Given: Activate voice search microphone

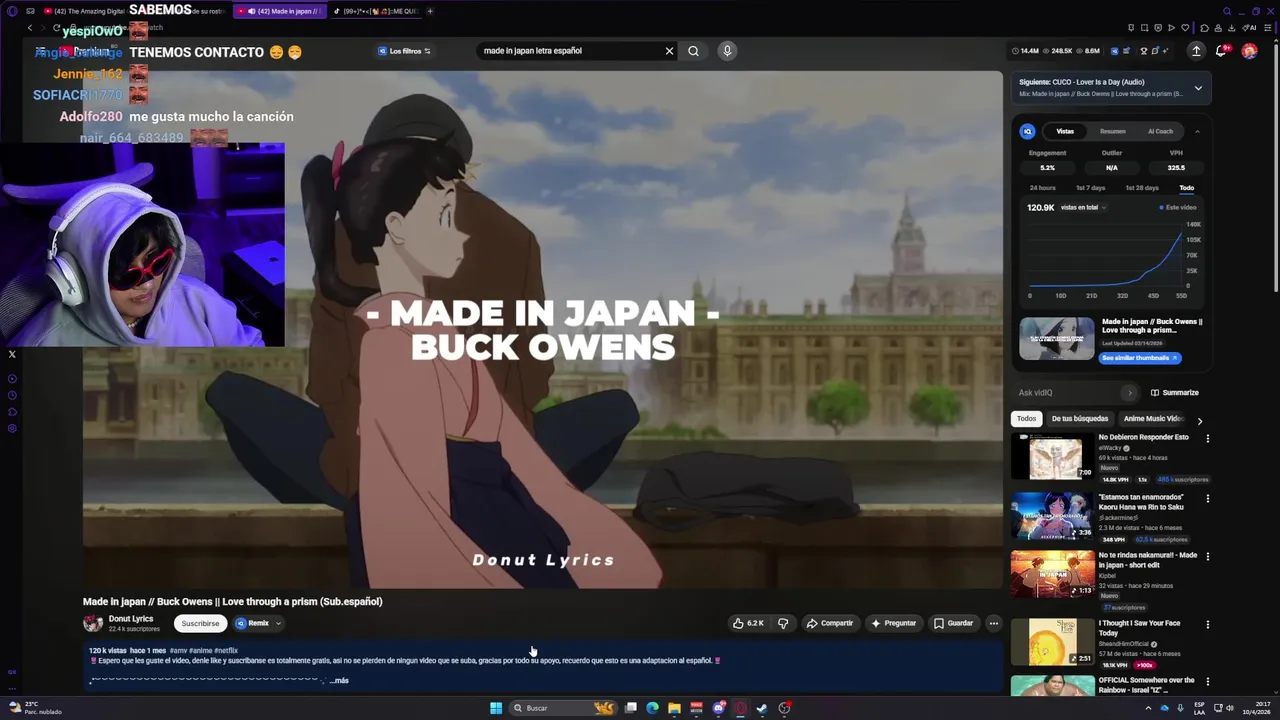Looking at the screenshot, I should [727, 51].
